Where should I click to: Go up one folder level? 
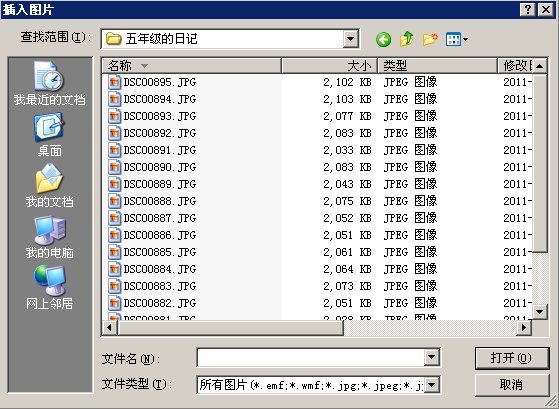pos(406,39)
